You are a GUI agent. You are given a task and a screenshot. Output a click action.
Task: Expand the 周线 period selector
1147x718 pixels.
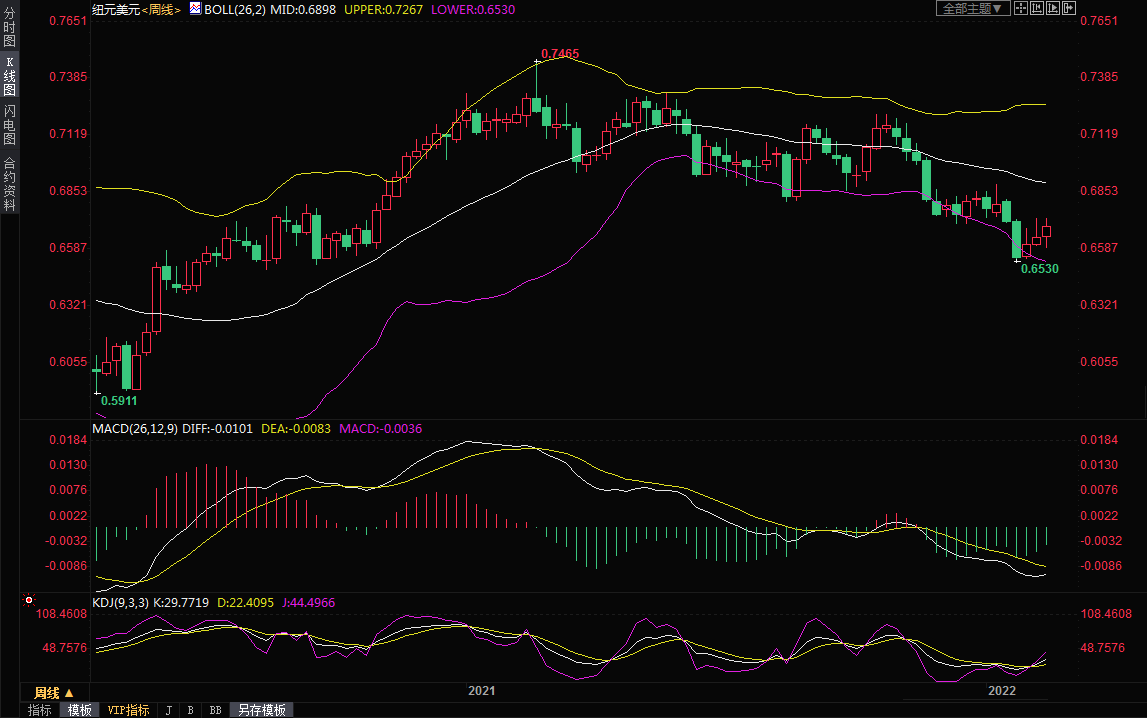click(54, 692)
